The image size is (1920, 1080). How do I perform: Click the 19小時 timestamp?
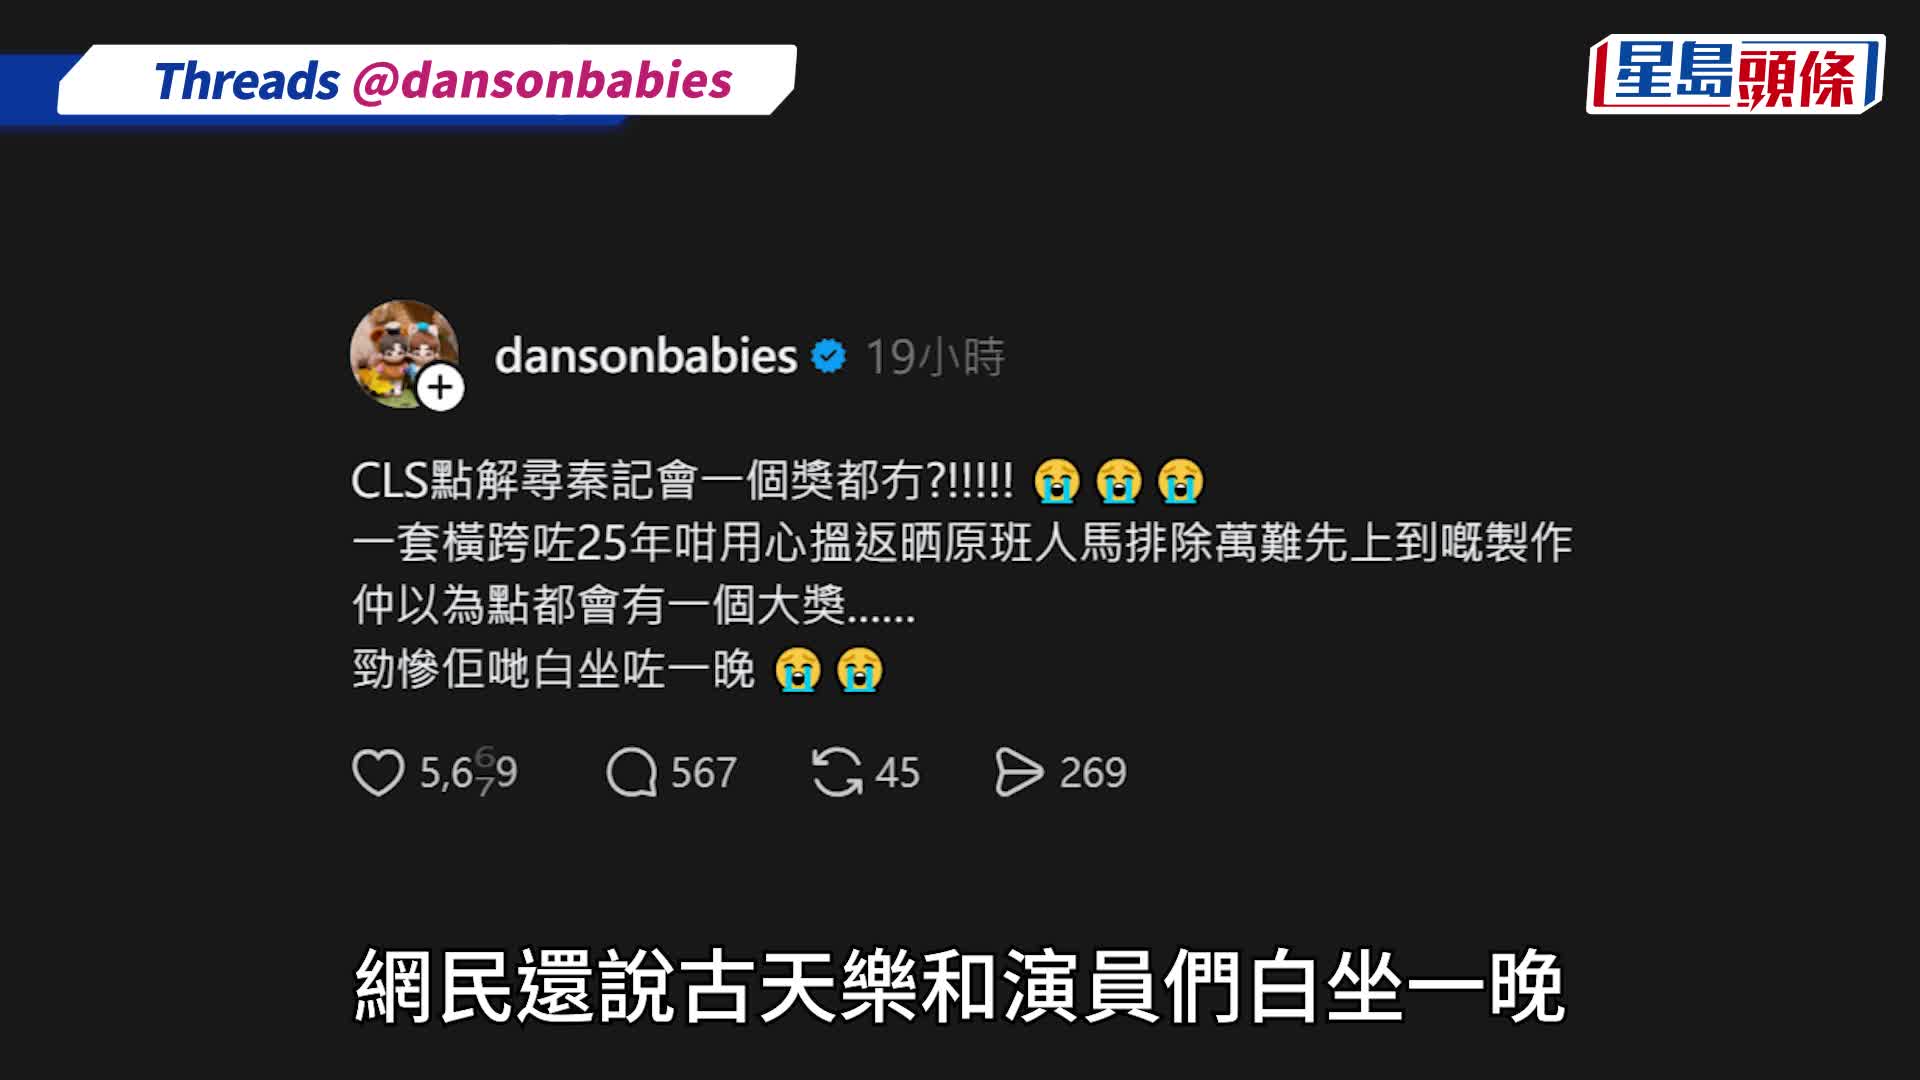(x=935, y=357)
